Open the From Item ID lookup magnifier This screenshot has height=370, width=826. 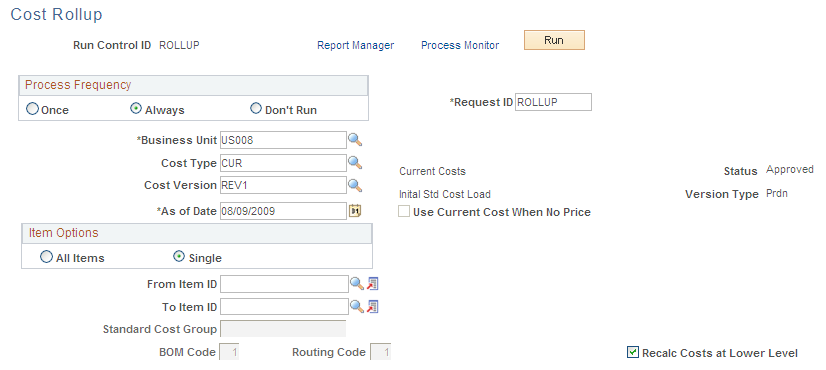click(357, 284)
